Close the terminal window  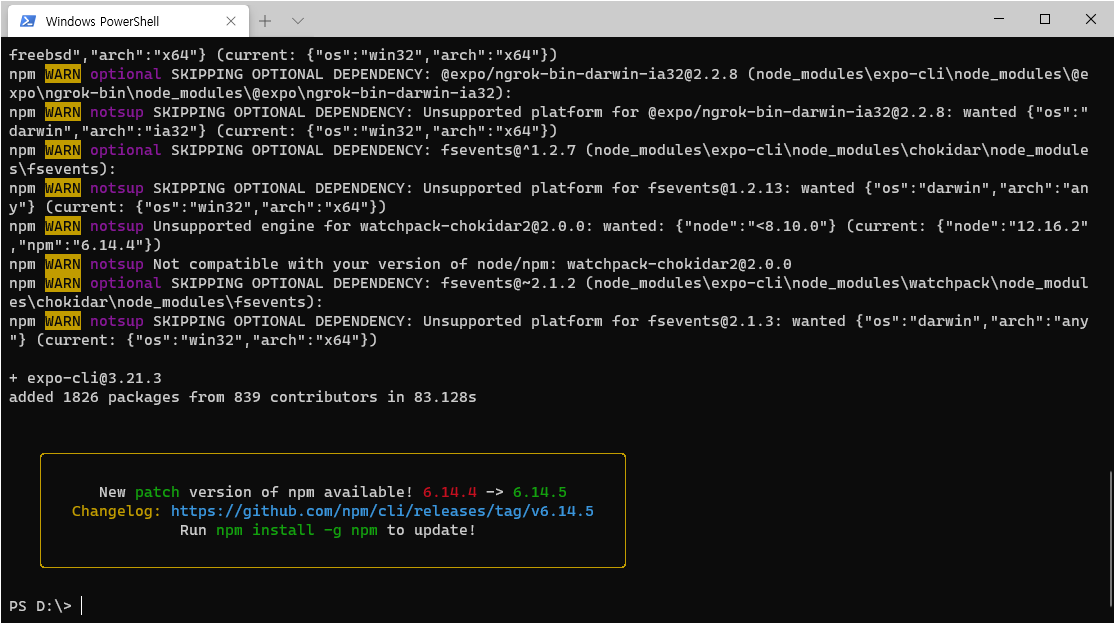(1091, 19)
